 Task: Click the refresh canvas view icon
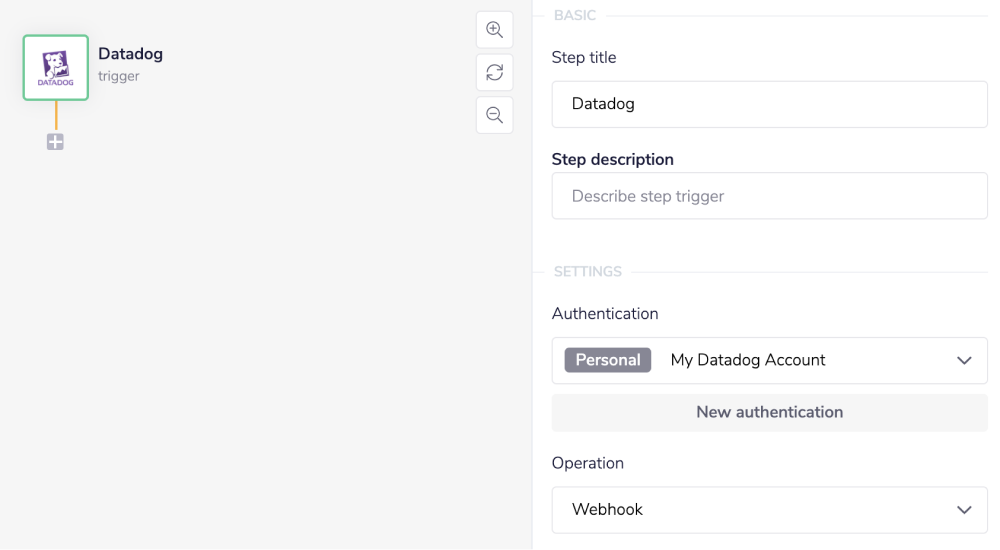pos(494,73)
